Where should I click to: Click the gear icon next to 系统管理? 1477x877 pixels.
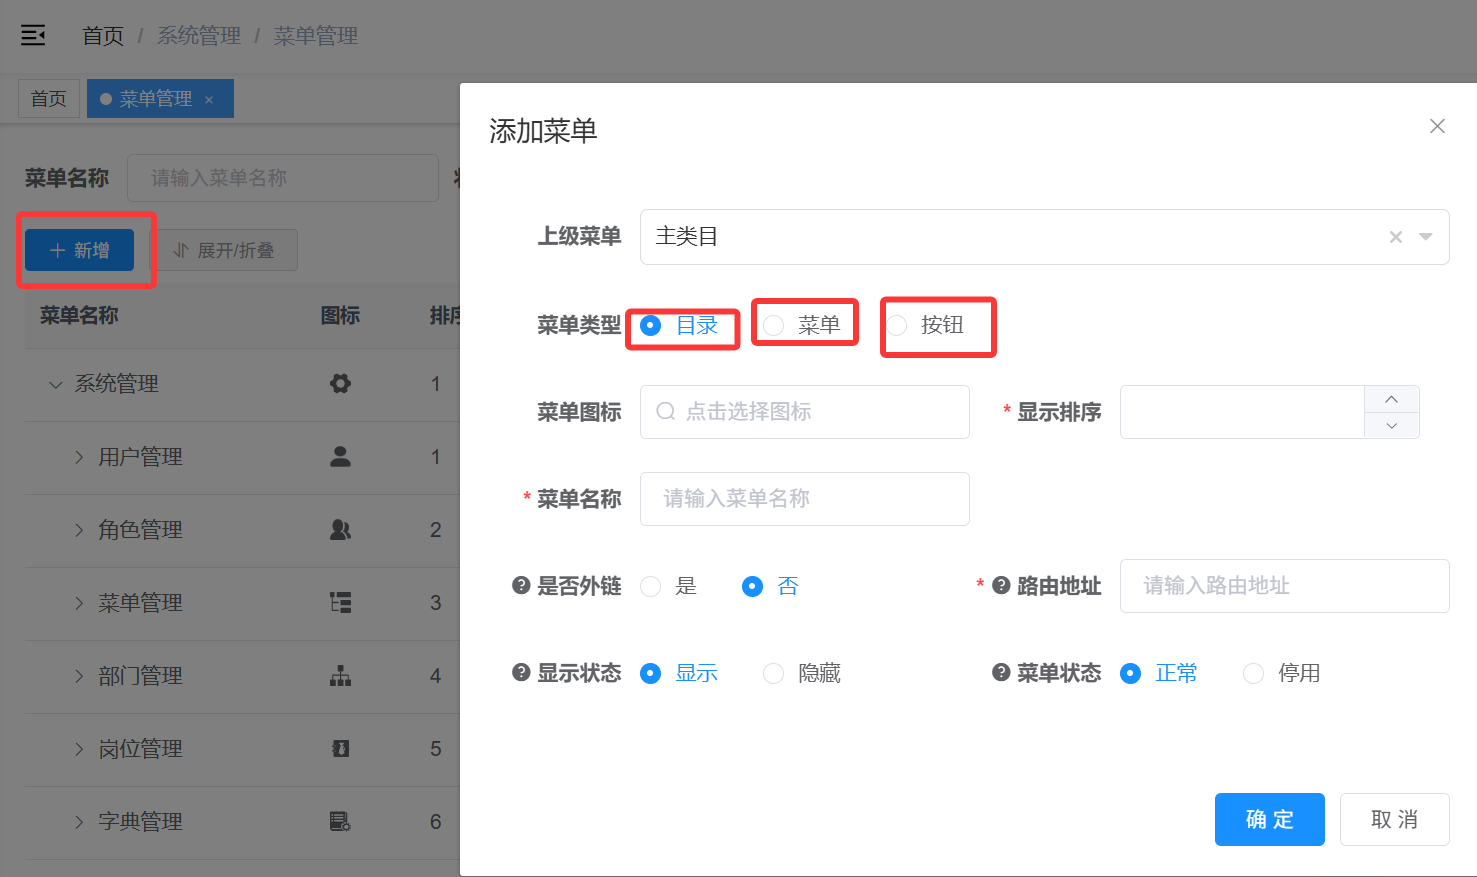(340, 384)
